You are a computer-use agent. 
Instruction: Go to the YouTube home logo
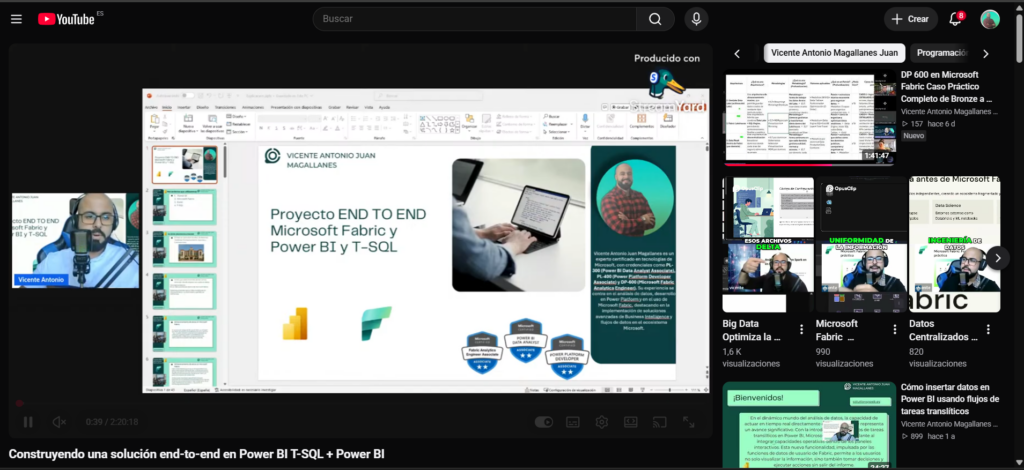pyautogui.click(x=66, y=19)
